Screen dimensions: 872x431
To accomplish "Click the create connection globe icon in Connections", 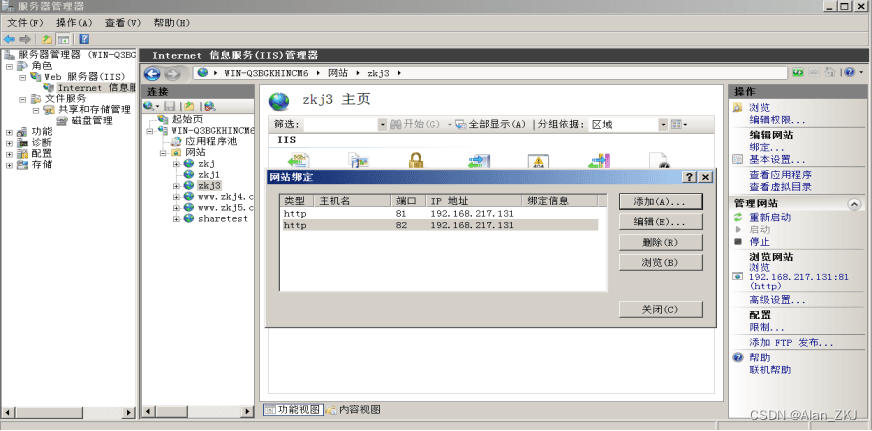I will click(148, 106).
